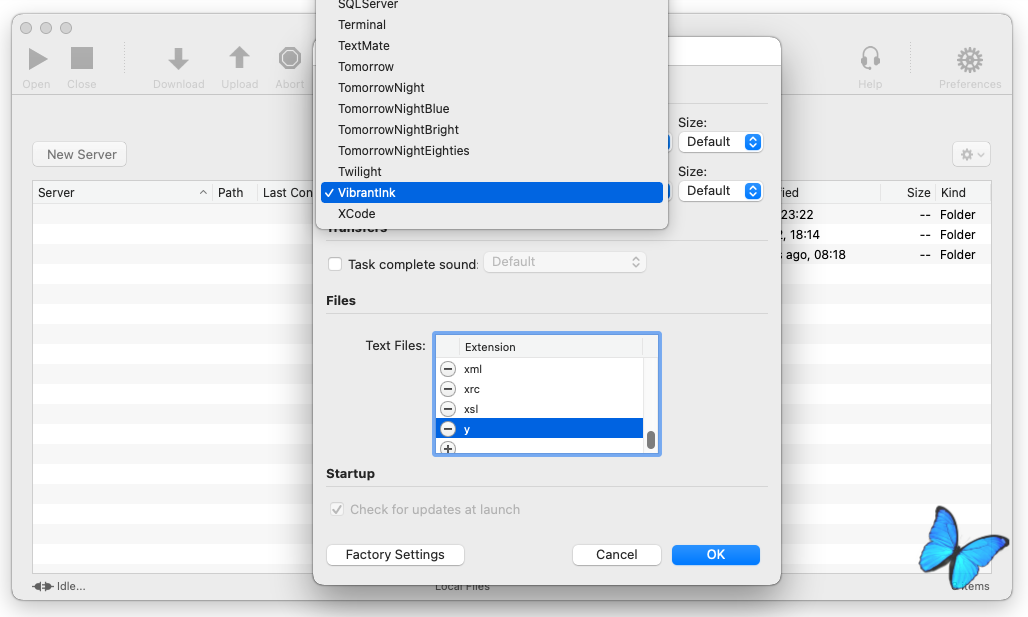1028x617 pixels.
Task: Click the Download arrow icon
Action: pos(178,58)
